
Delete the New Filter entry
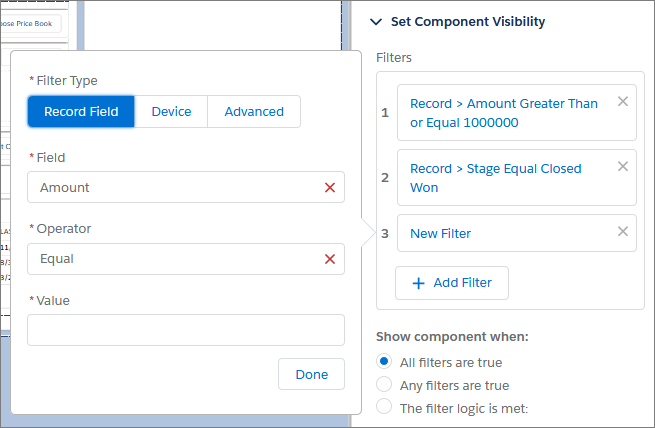623,231
